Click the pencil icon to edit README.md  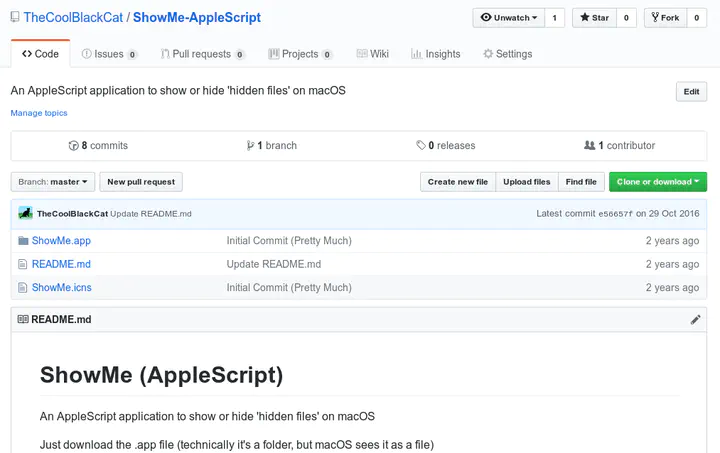(696, 320)
